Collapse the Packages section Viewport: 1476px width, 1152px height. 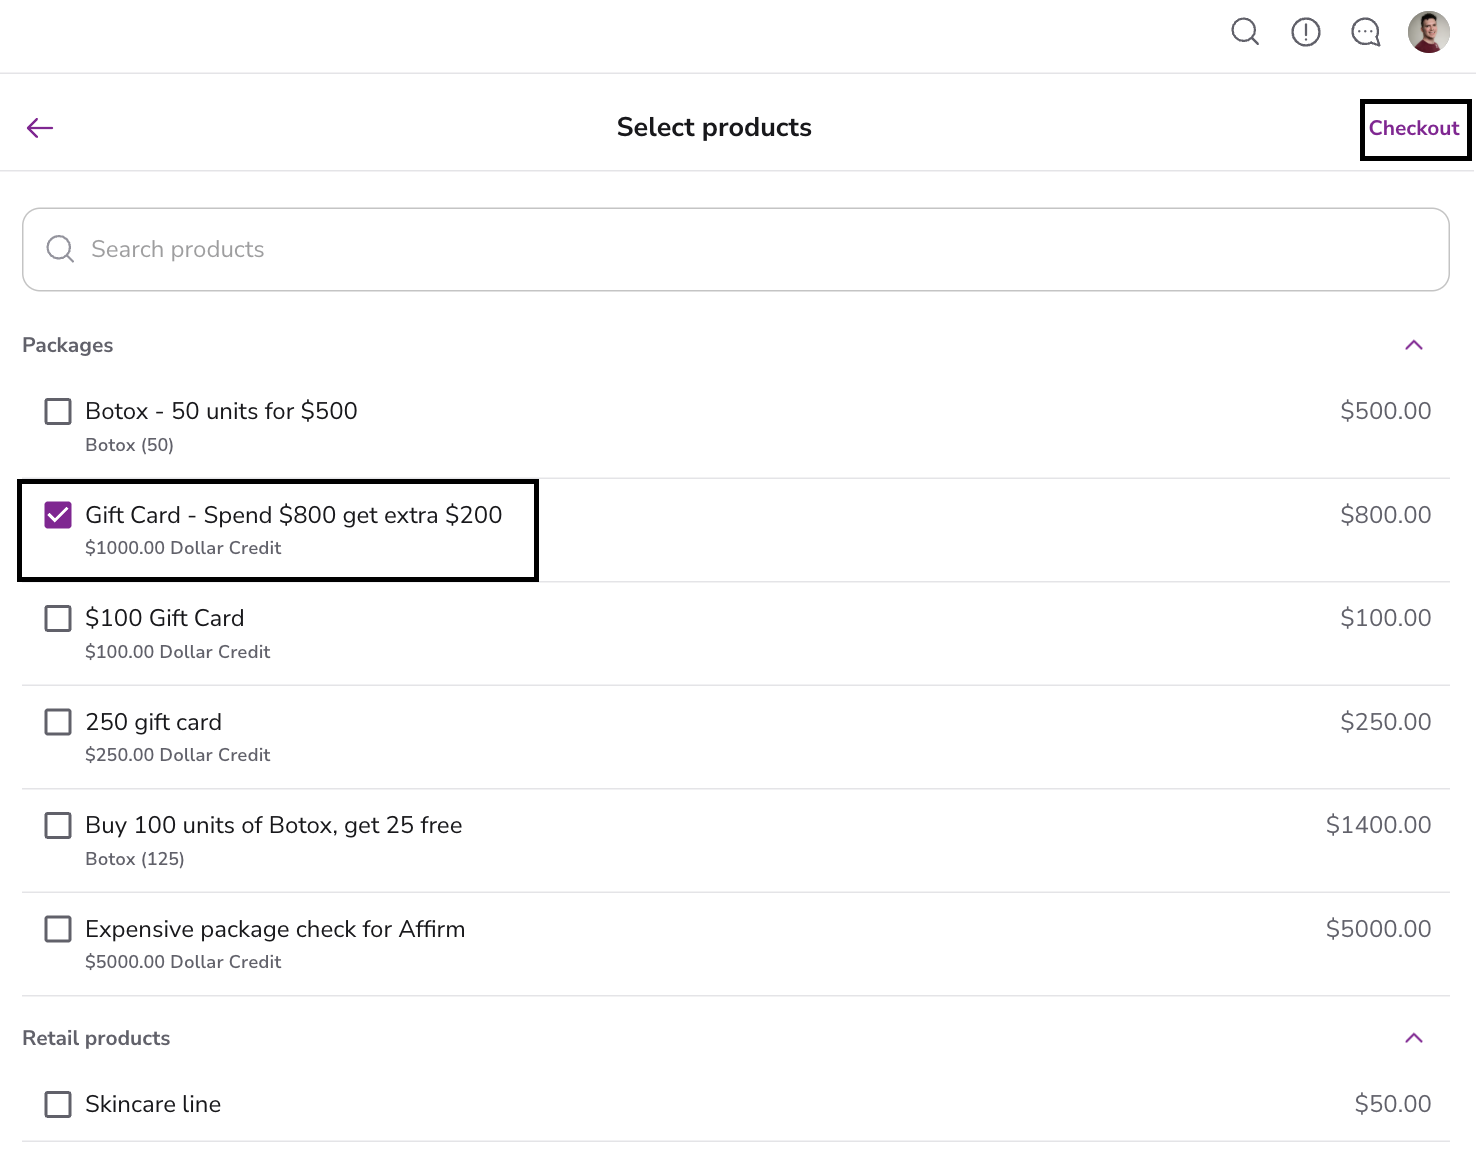(x=1413, y=345)
